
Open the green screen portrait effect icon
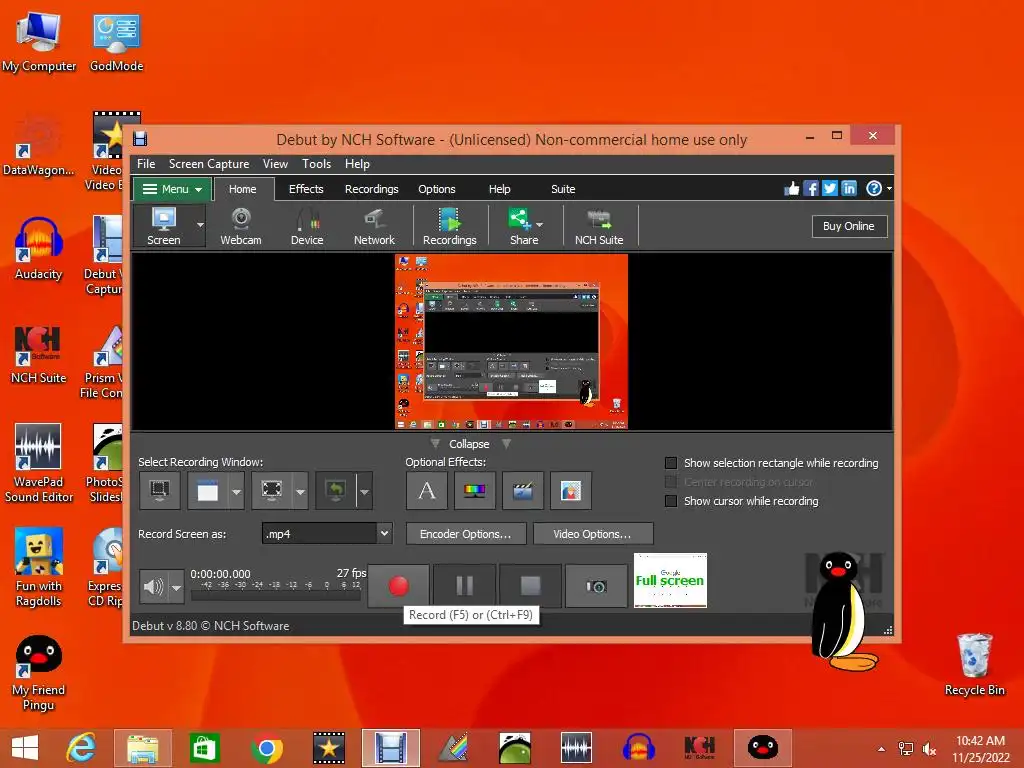(571, 490)
